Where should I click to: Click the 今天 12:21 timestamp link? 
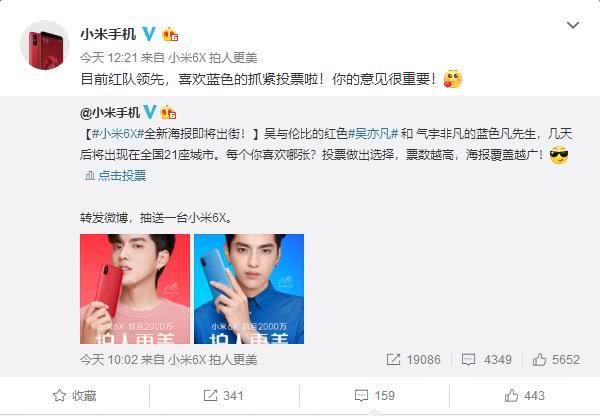click(x=108, y=58)
